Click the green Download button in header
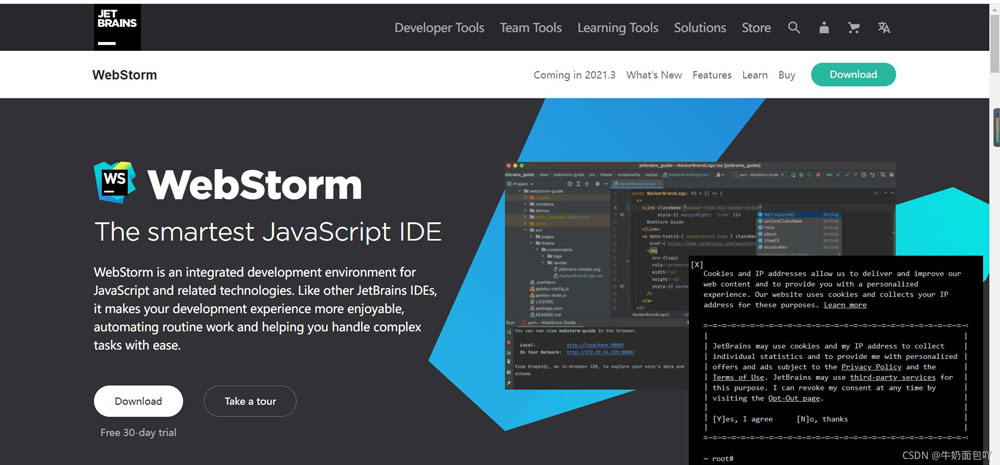Screen dimensions: 1000x465 (853, 75)
